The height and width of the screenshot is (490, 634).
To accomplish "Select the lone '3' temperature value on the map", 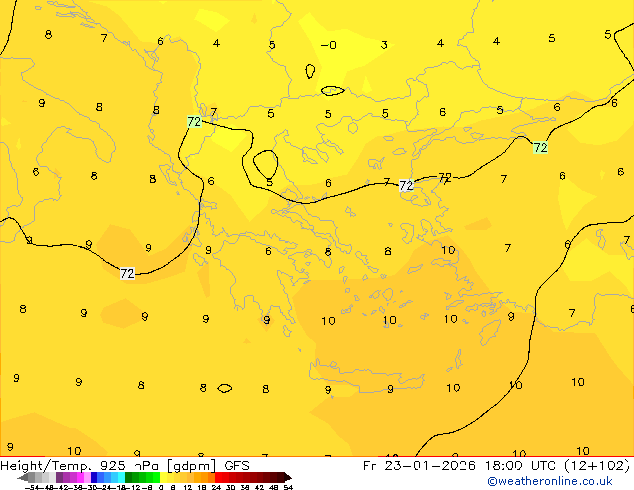I will (384, 44).
